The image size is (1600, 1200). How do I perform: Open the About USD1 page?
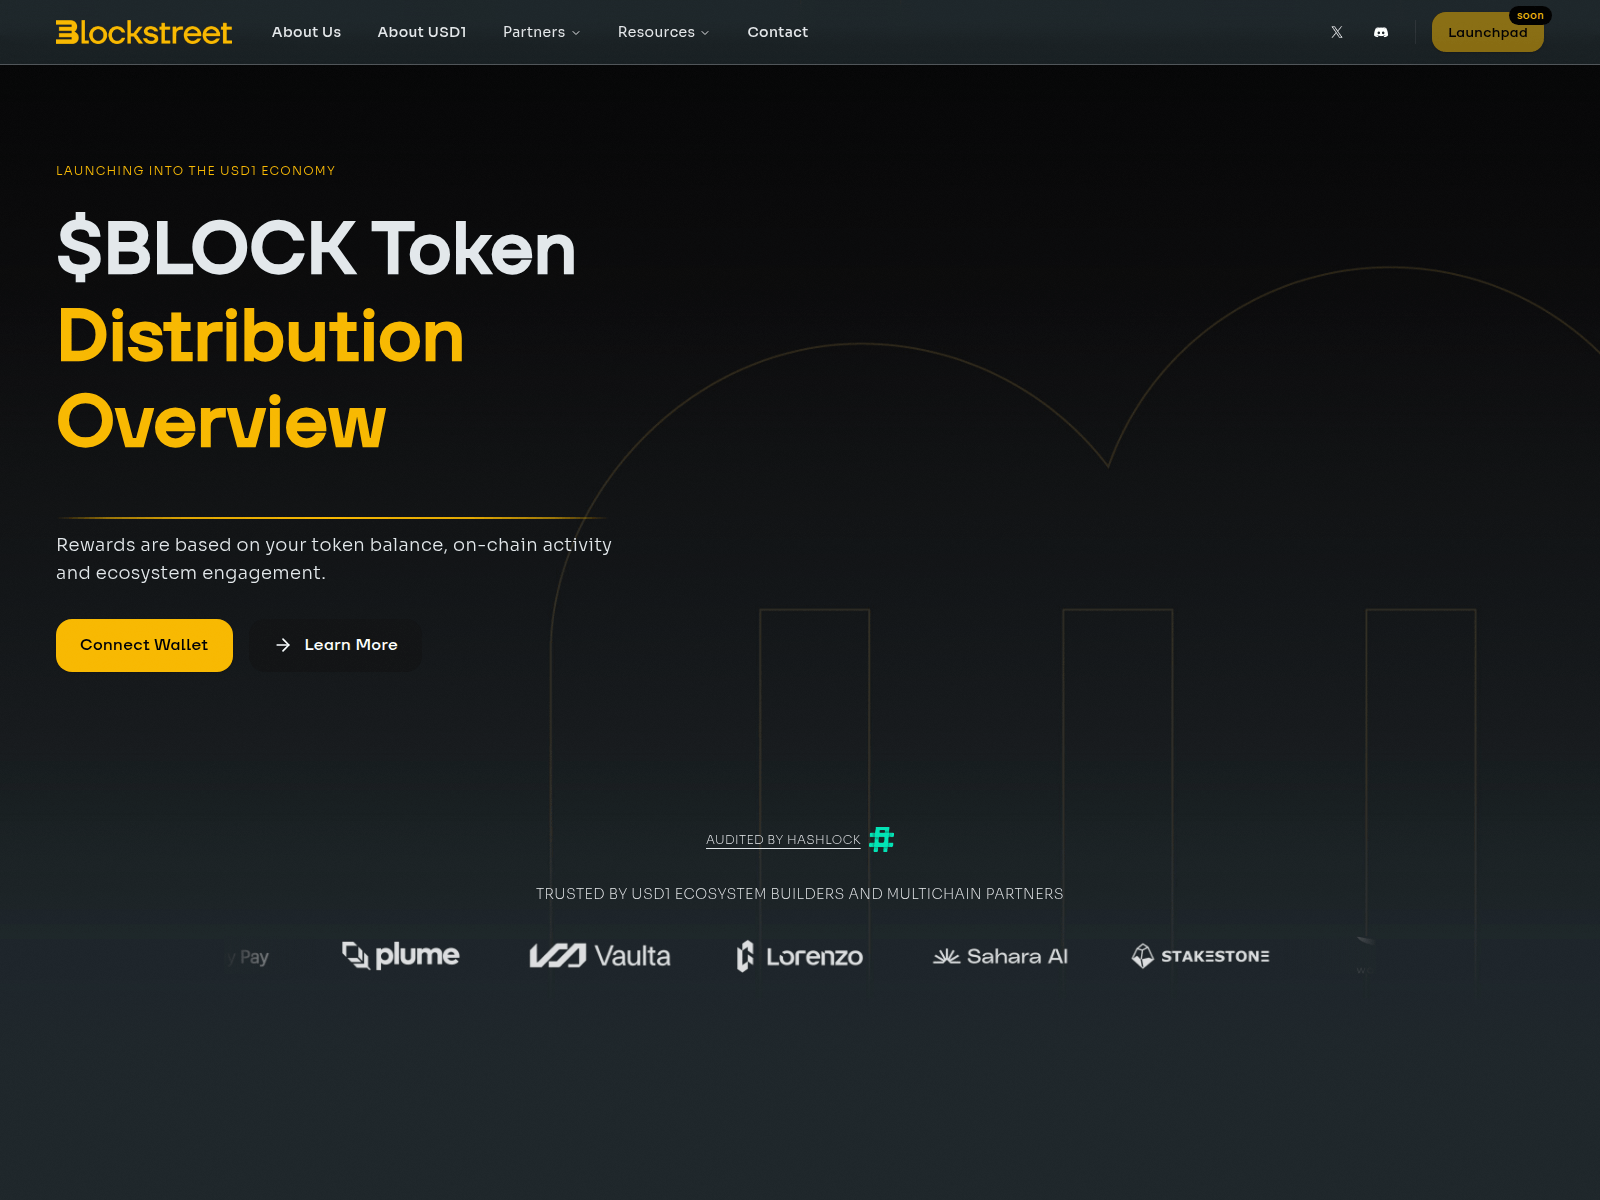click(x=422, y=32)
